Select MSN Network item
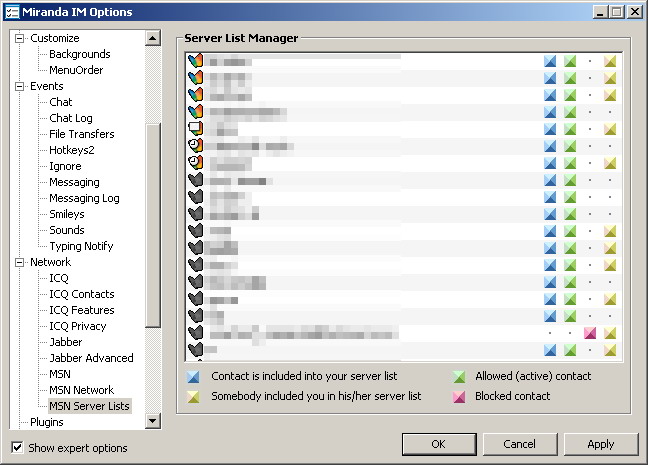The image size is (648, 465). (x=81, y=390)
